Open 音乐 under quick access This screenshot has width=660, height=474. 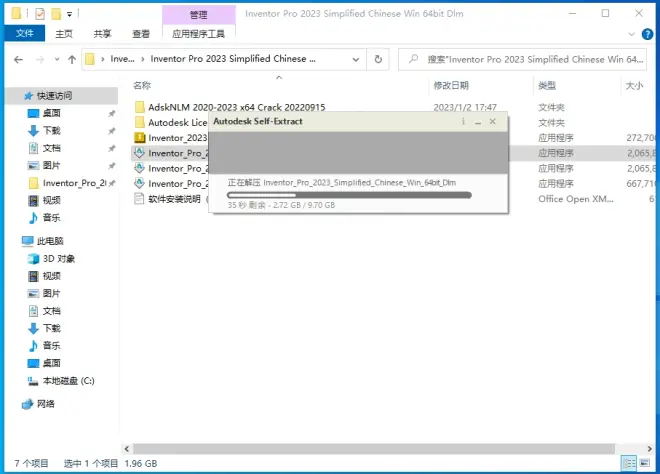point(51,218)
